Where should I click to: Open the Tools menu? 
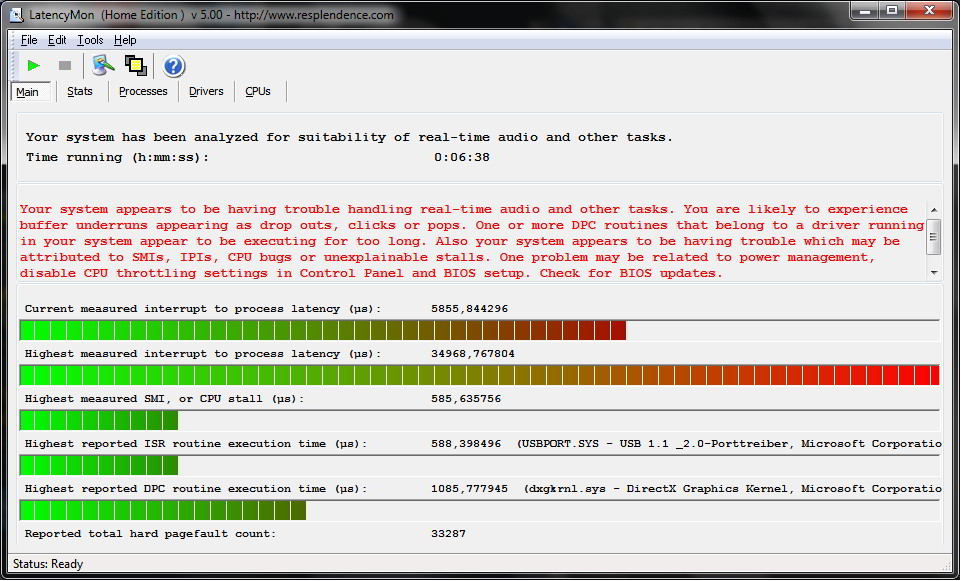tap(90, 40)
